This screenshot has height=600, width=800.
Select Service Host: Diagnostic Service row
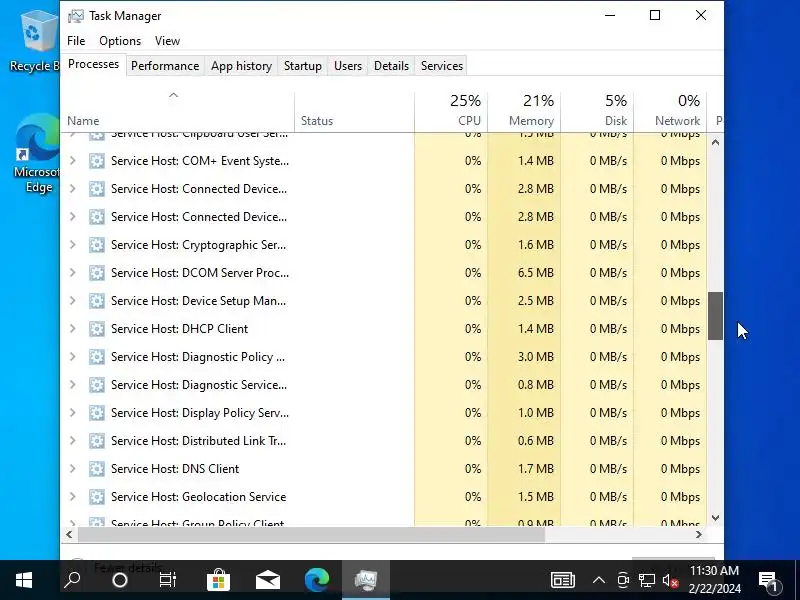click(384, 385)
